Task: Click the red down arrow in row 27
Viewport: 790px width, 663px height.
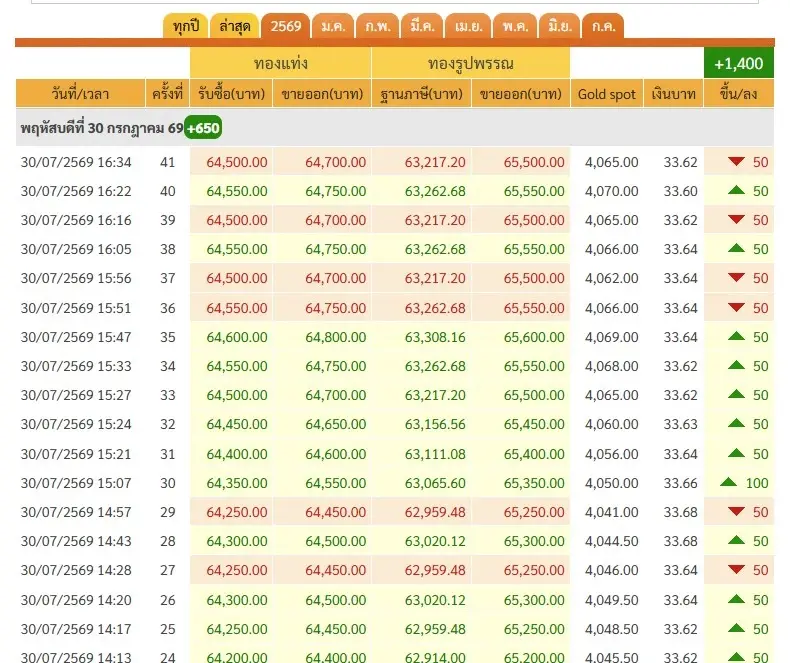Action: tap(736, 569)
